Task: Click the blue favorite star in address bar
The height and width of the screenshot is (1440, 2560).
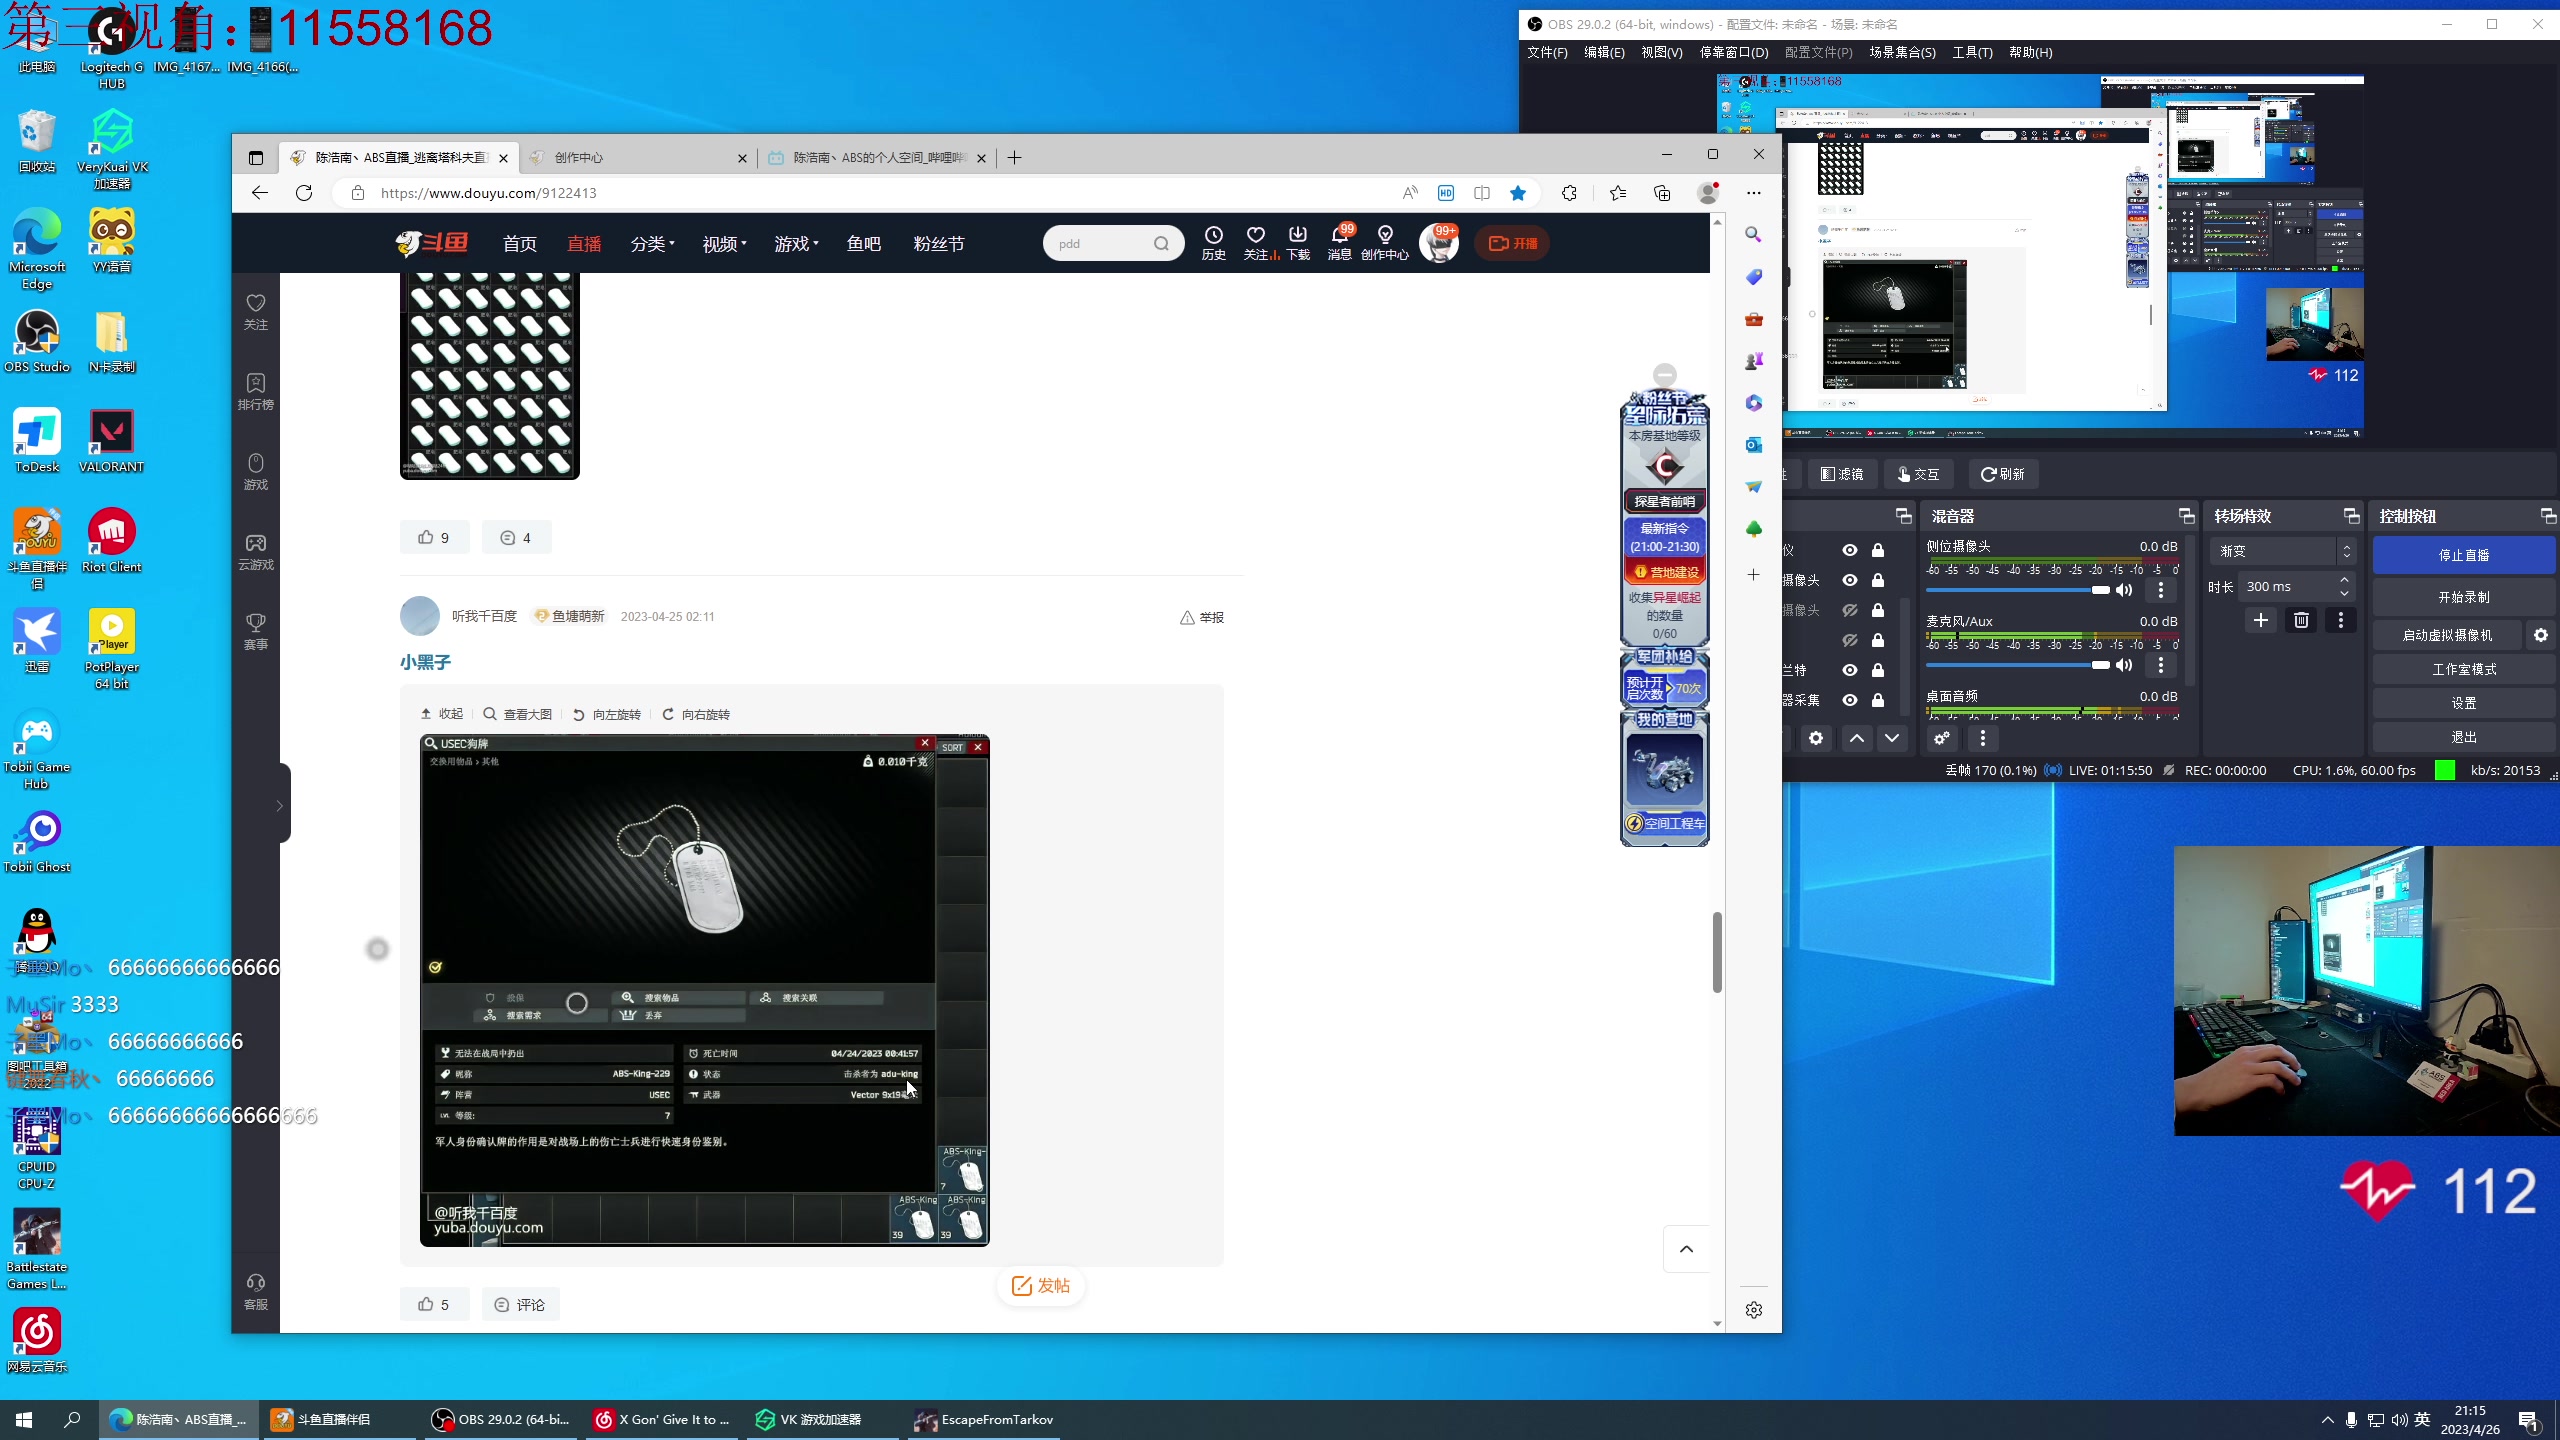Action: 1518,193
